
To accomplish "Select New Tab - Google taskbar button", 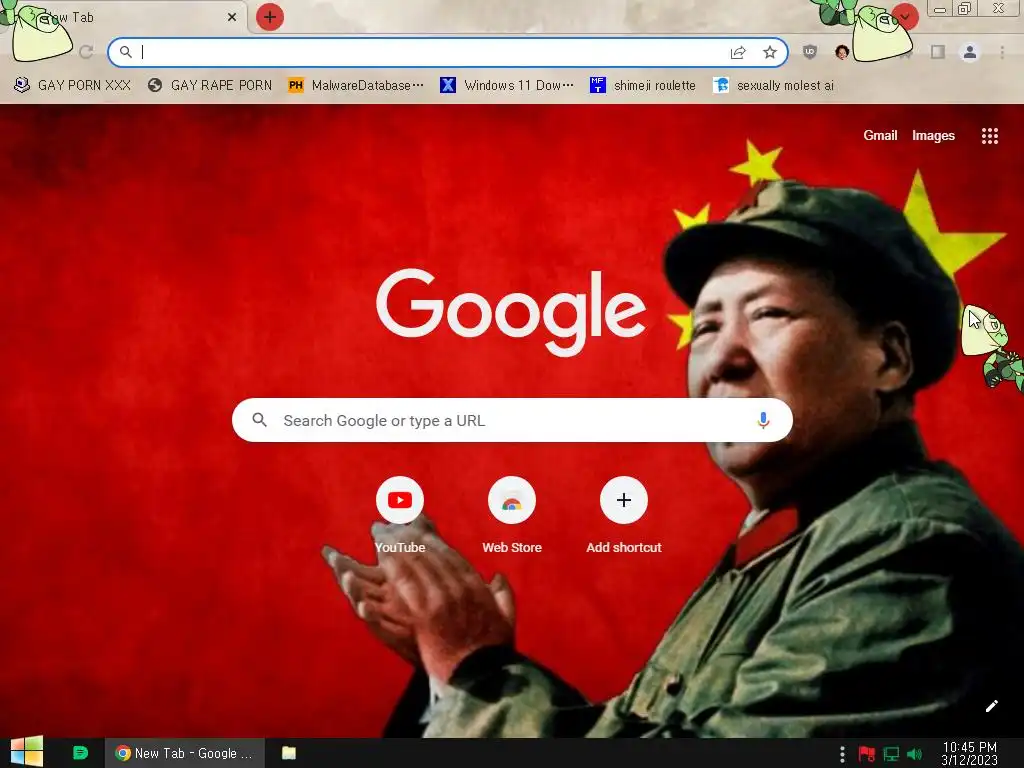I will (185, 753).
